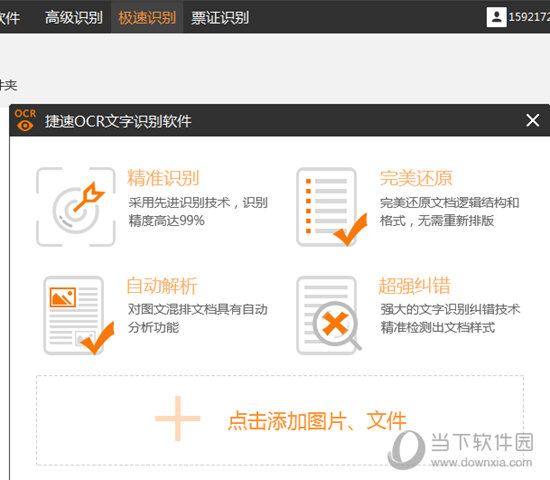Click the 超强纠错 heading
Viewport: 550px width, 480px height.
[x=414, y=285]
